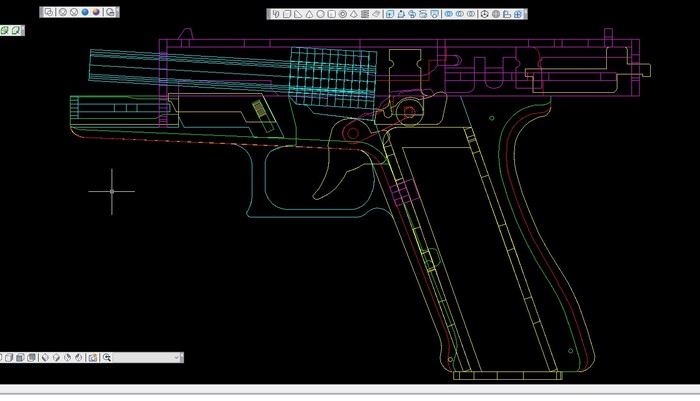Choose the Torus tool in modeling toolbar
The image size is (700, 401).
[343, 14]
